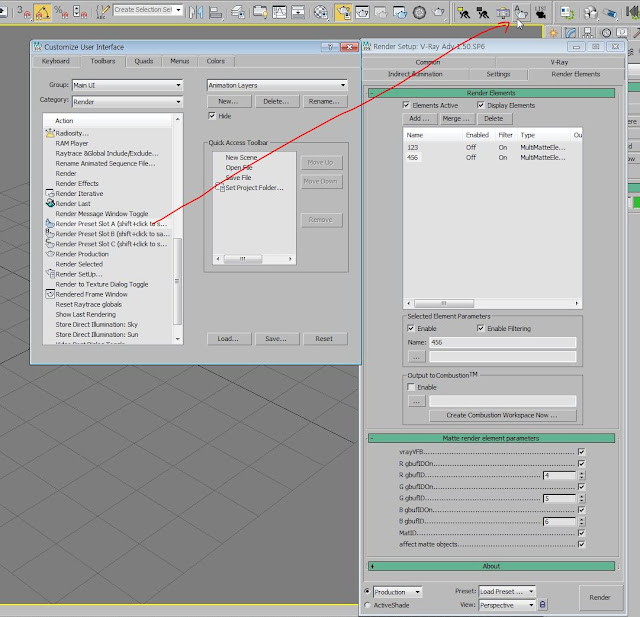640x617 pixels.
Task: Click the Add ... render element button
Action: click(x=420, y=118)
